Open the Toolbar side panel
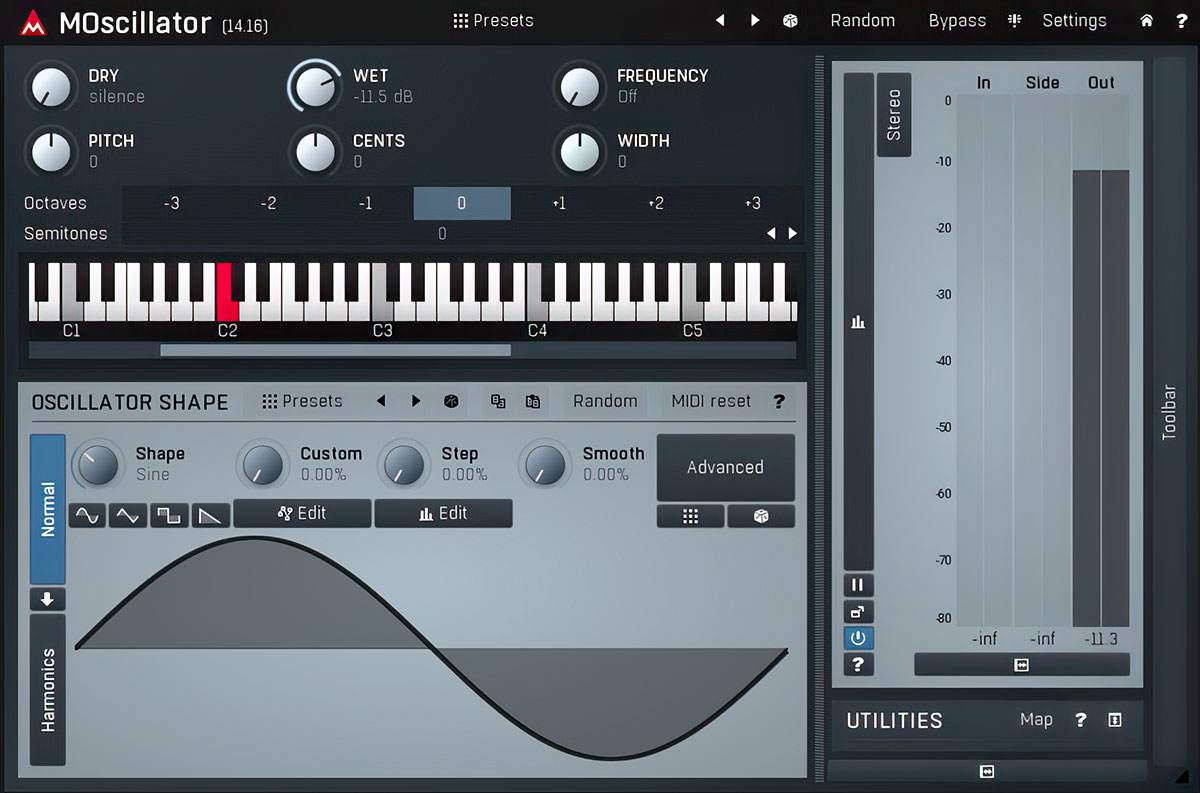 pos(1168,411)
